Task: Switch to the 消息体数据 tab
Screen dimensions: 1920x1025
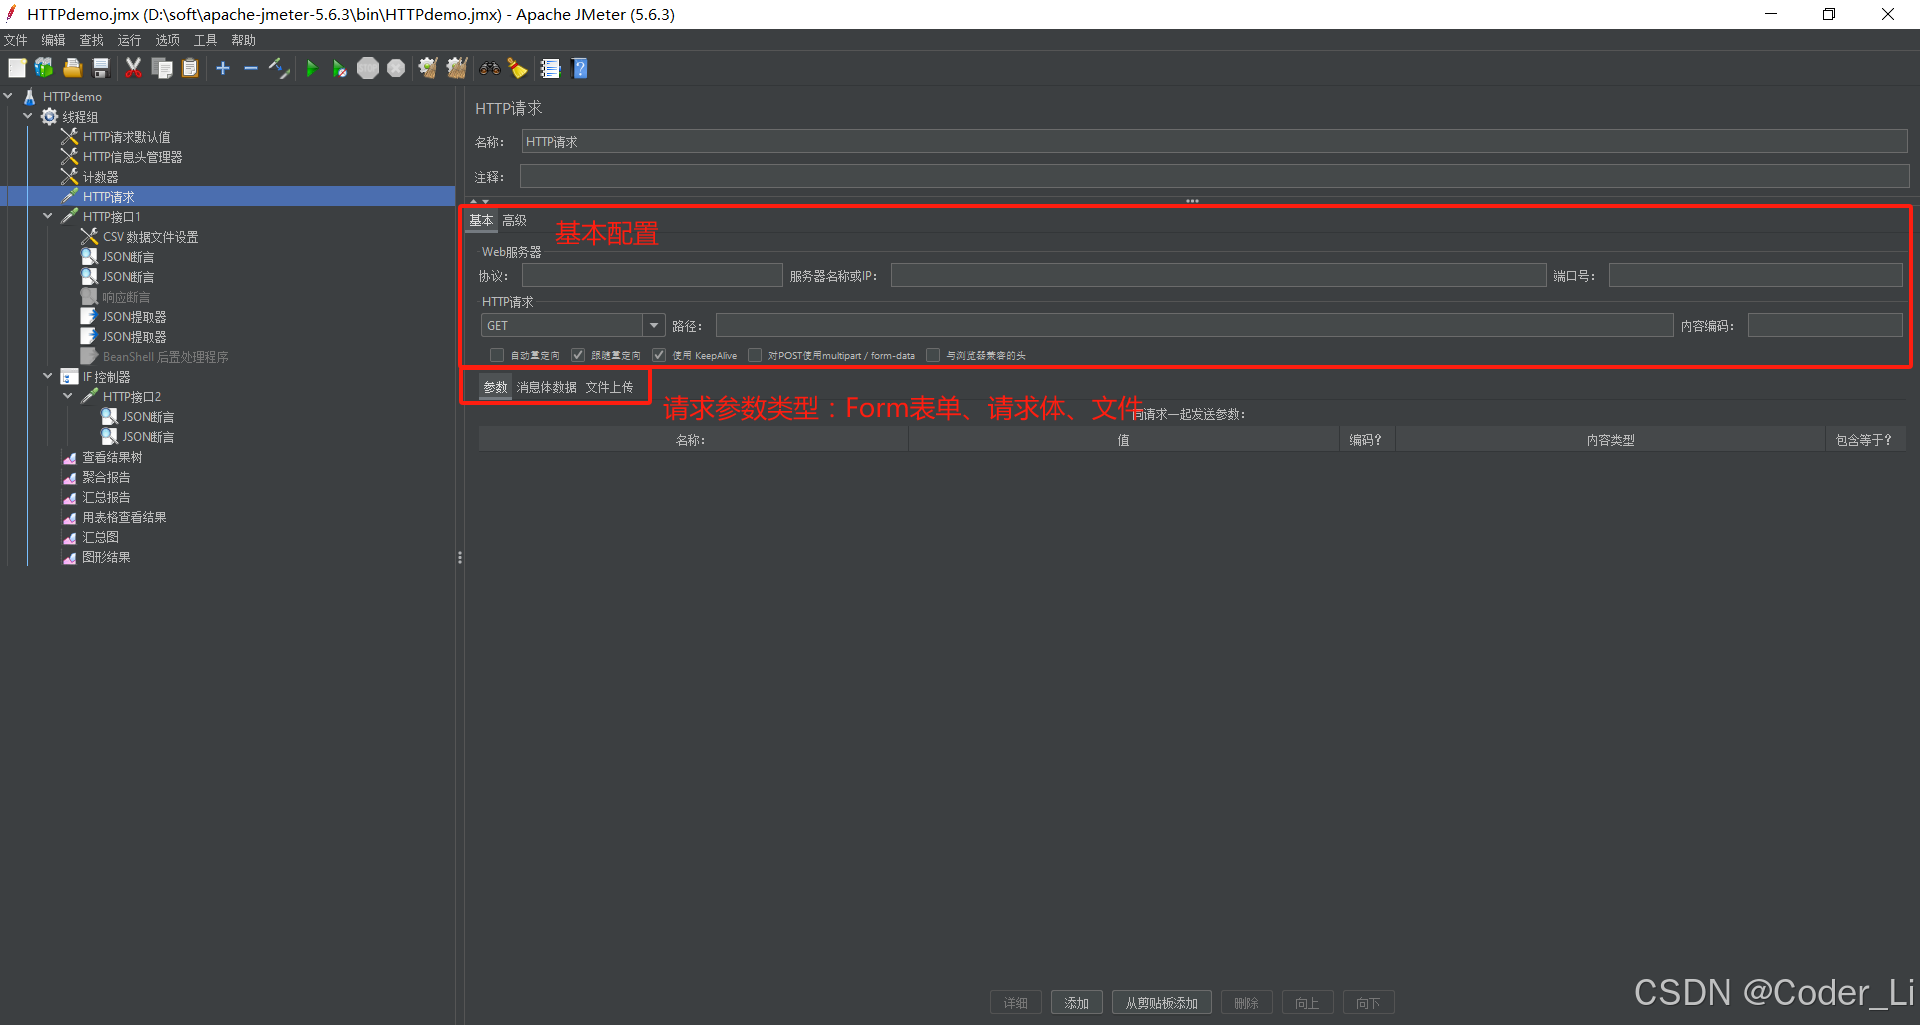Action: [x=546, y=388]
